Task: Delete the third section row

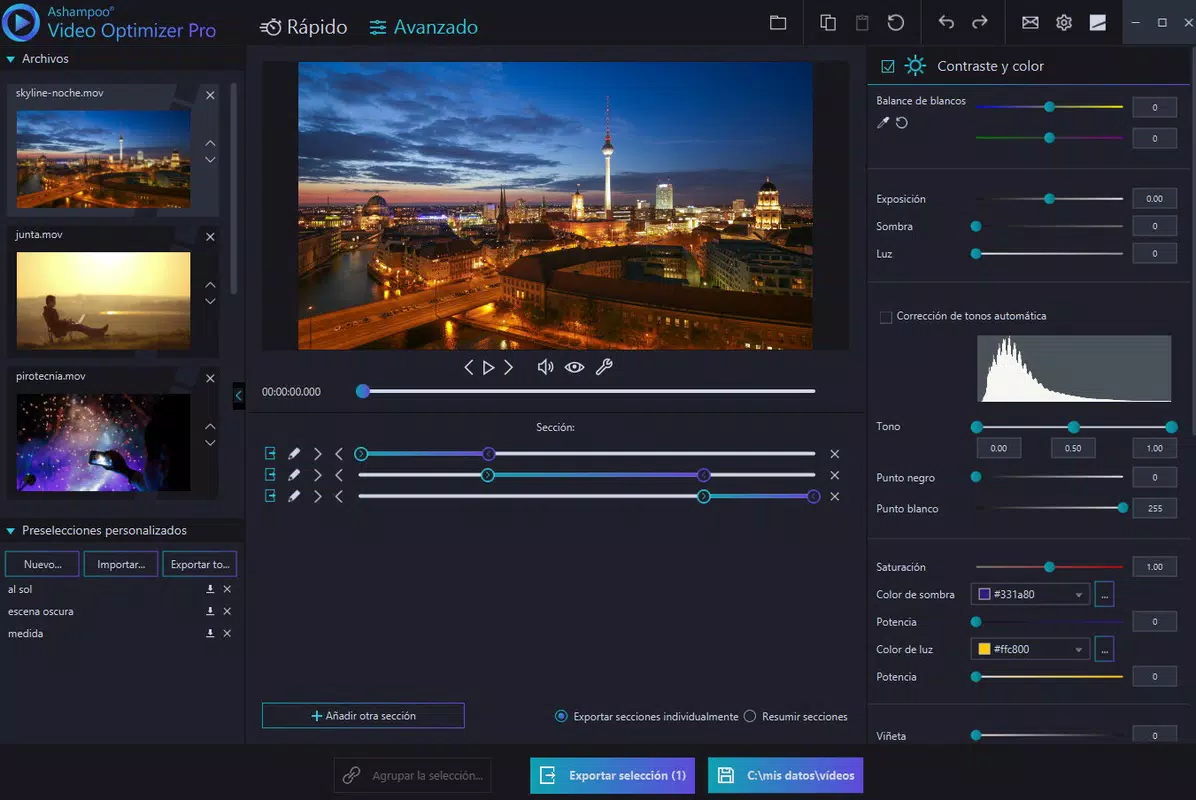Action: [834, 496]
